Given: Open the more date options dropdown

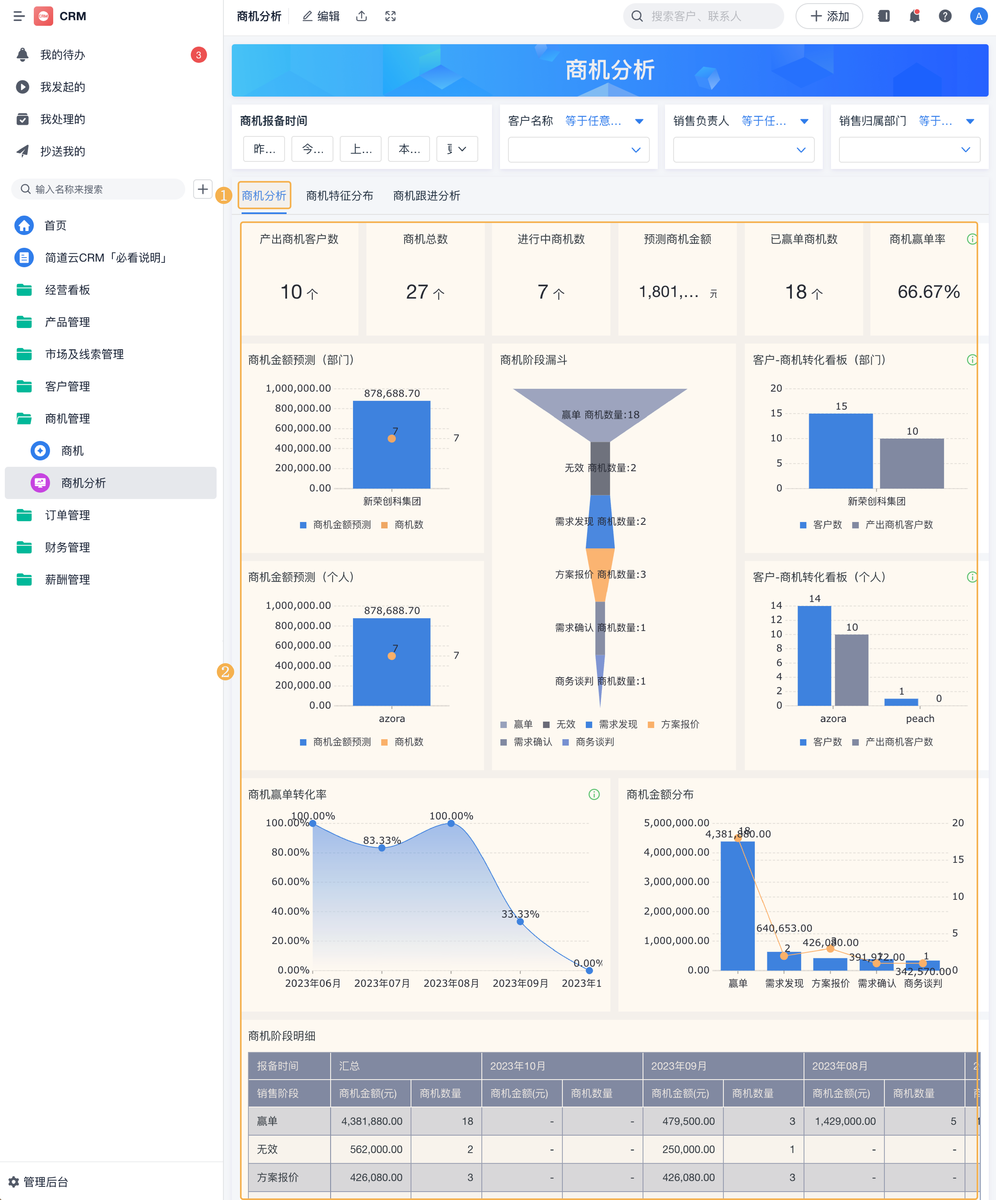Looking at the screenshot, I should tap(457, 149).
